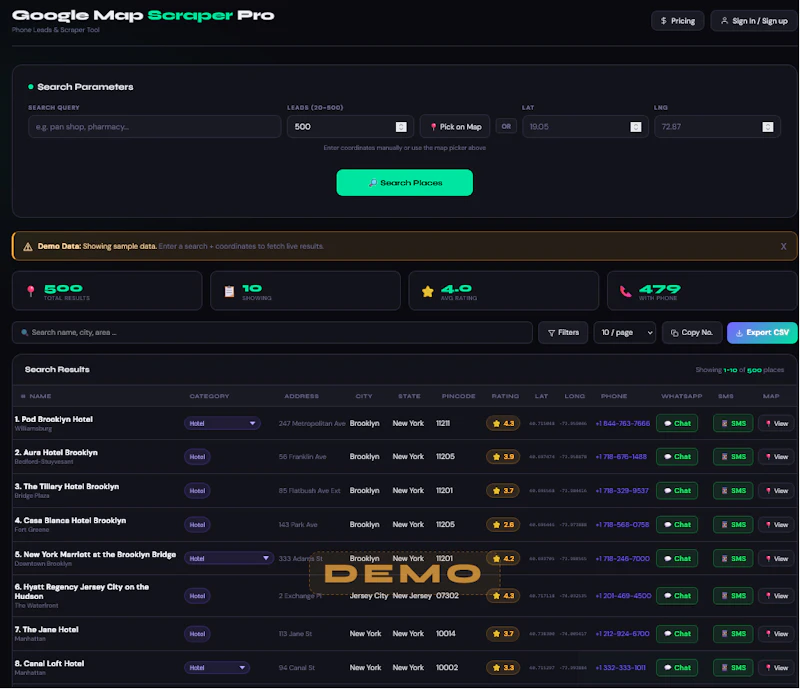Click rating badge 4.3 for Pod Brooklyn Hotel
Image resolution: width=800 pixels, height=689 pixels.
tap(503, 424)
